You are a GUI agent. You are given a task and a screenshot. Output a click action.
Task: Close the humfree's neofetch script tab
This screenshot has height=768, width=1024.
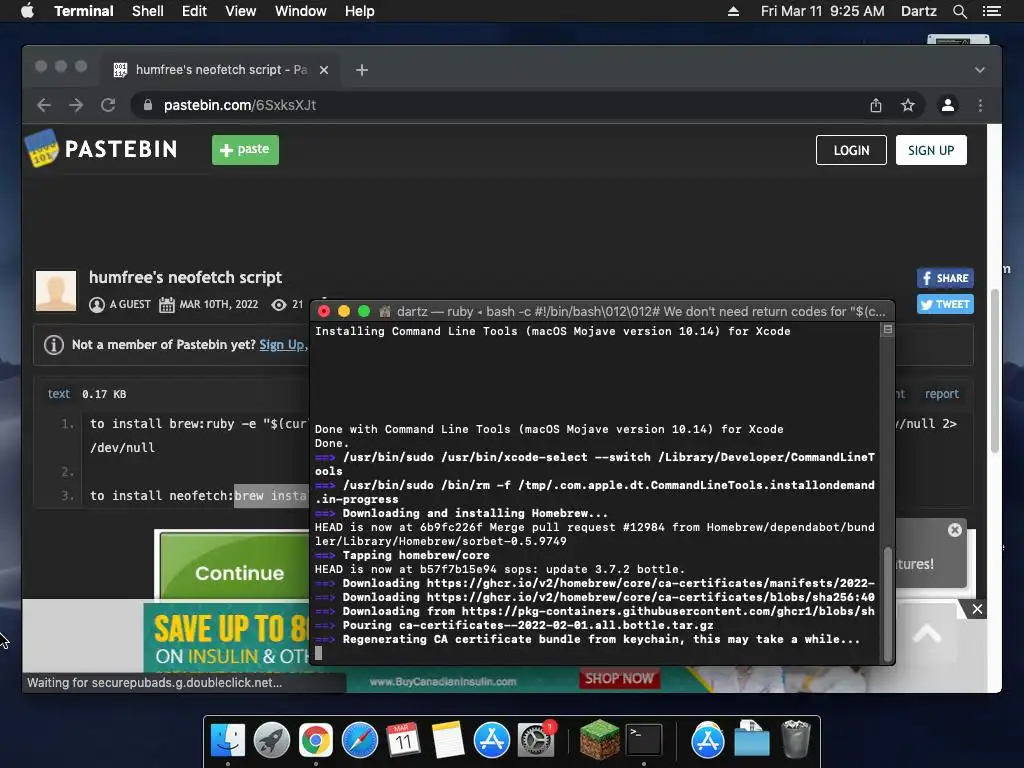pyautogui.click(x=324, y=70)
